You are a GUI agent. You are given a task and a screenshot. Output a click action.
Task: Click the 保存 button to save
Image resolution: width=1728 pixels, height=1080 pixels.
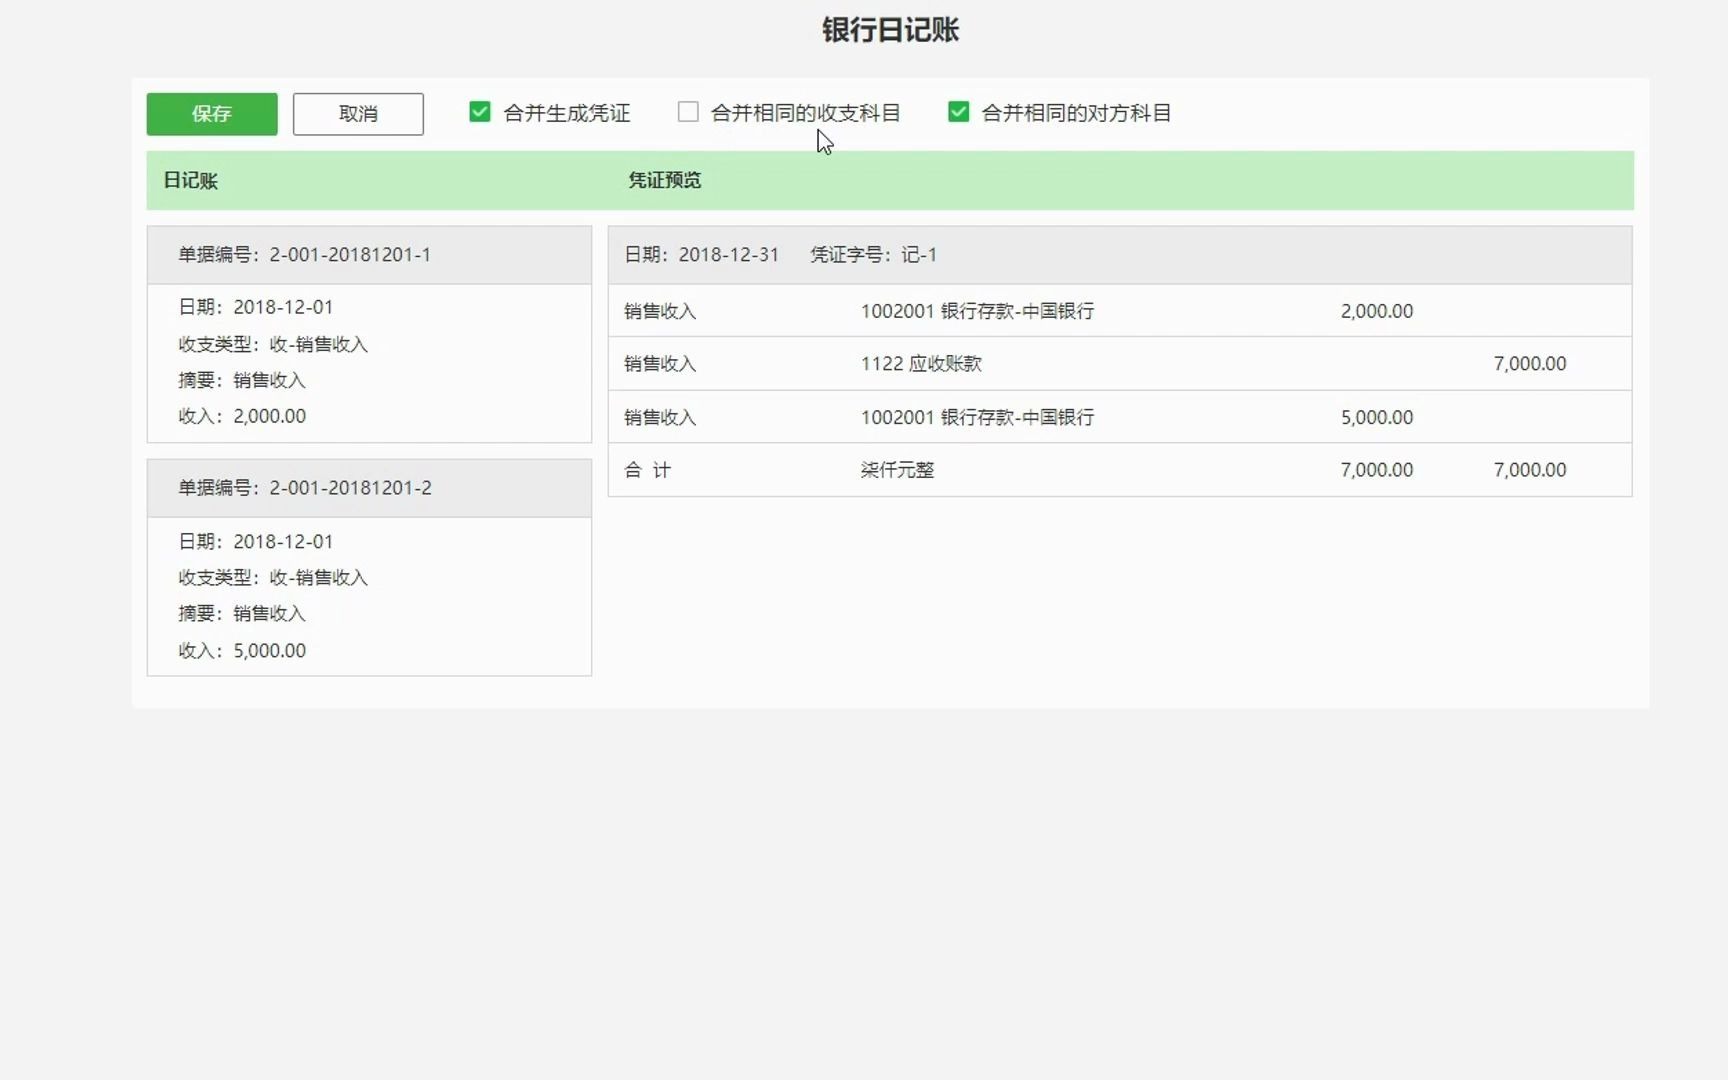click(210, 114)
